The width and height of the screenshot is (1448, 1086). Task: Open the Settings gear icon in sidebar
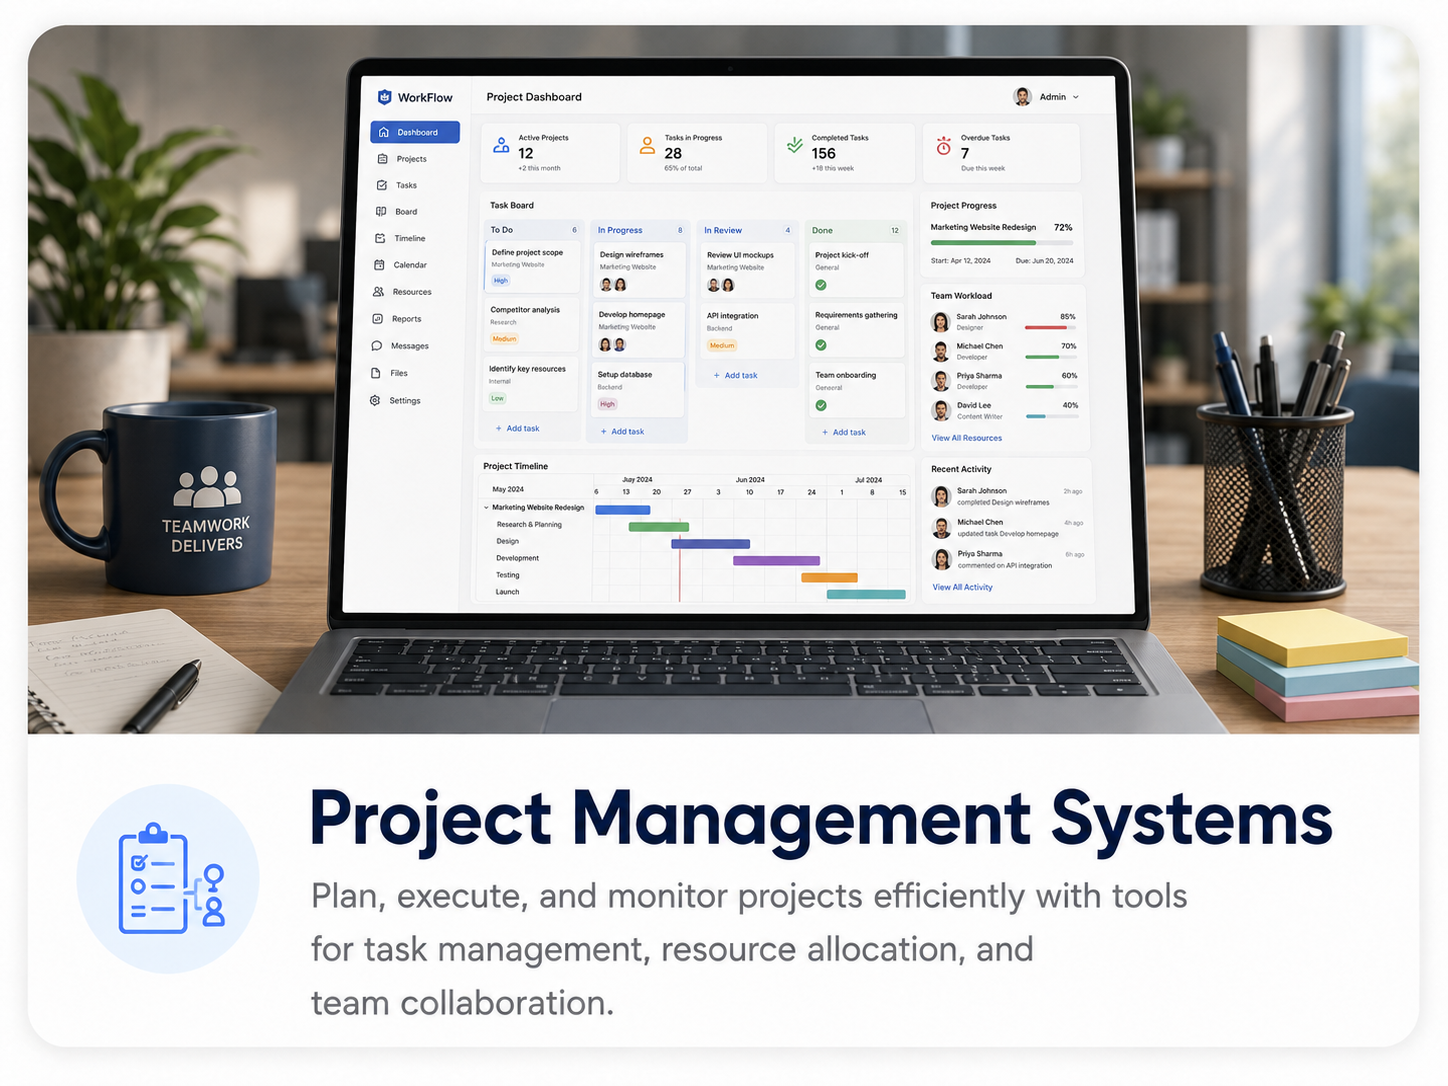coord(375,400)
